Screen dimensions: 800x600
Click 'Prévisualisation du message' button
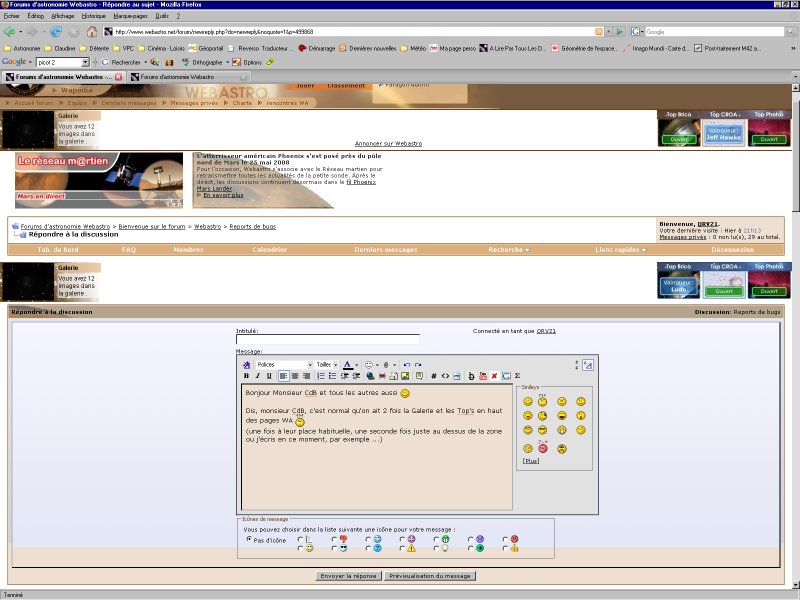tap(430, 576)
